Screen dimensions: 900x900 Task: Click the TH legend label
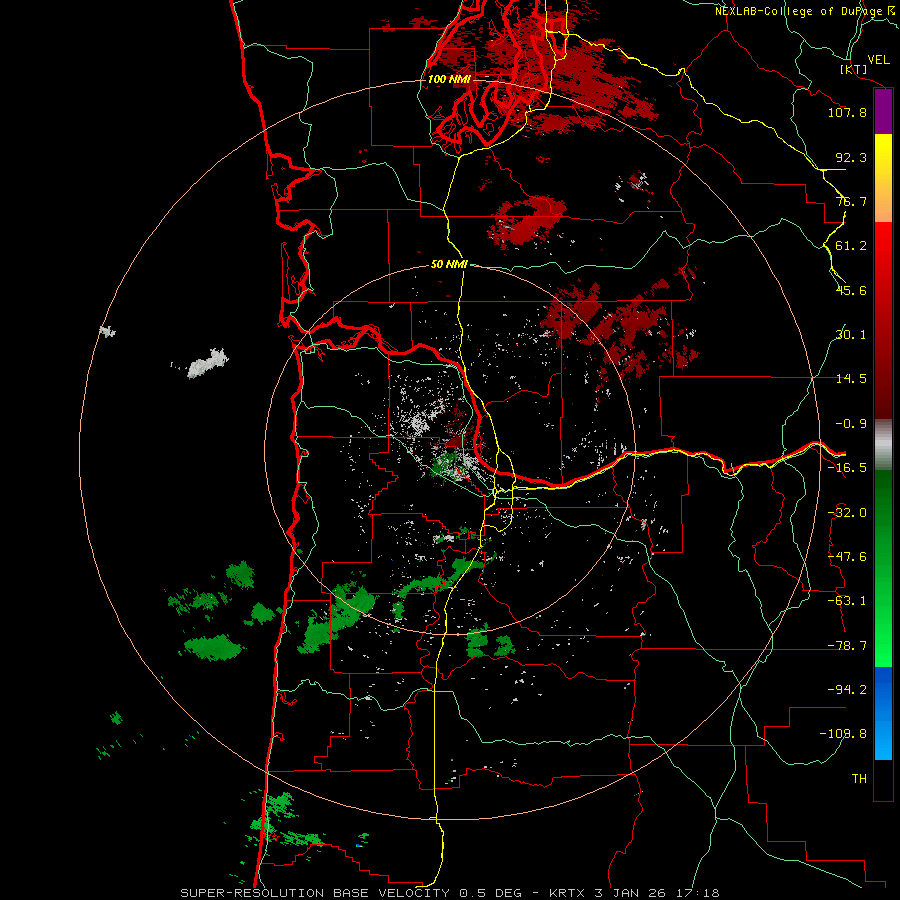tap(859, 779)
